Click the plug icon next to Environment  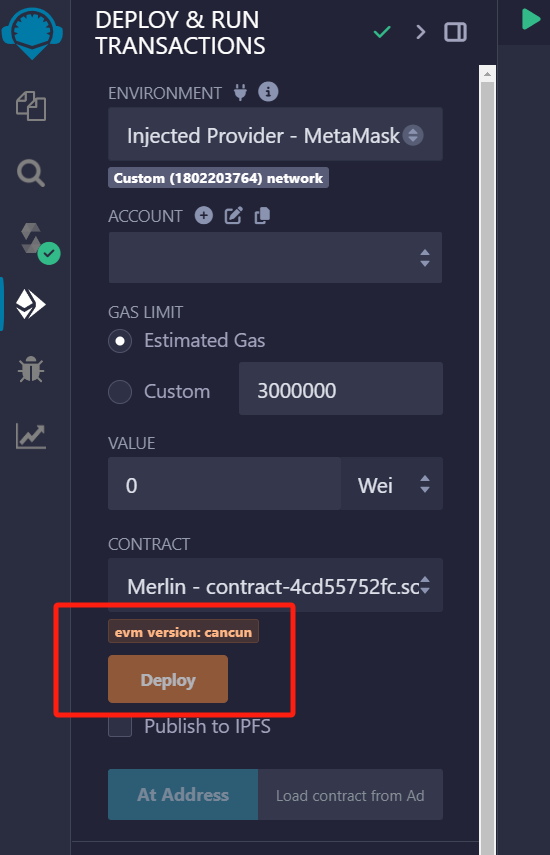pos(240,92)
